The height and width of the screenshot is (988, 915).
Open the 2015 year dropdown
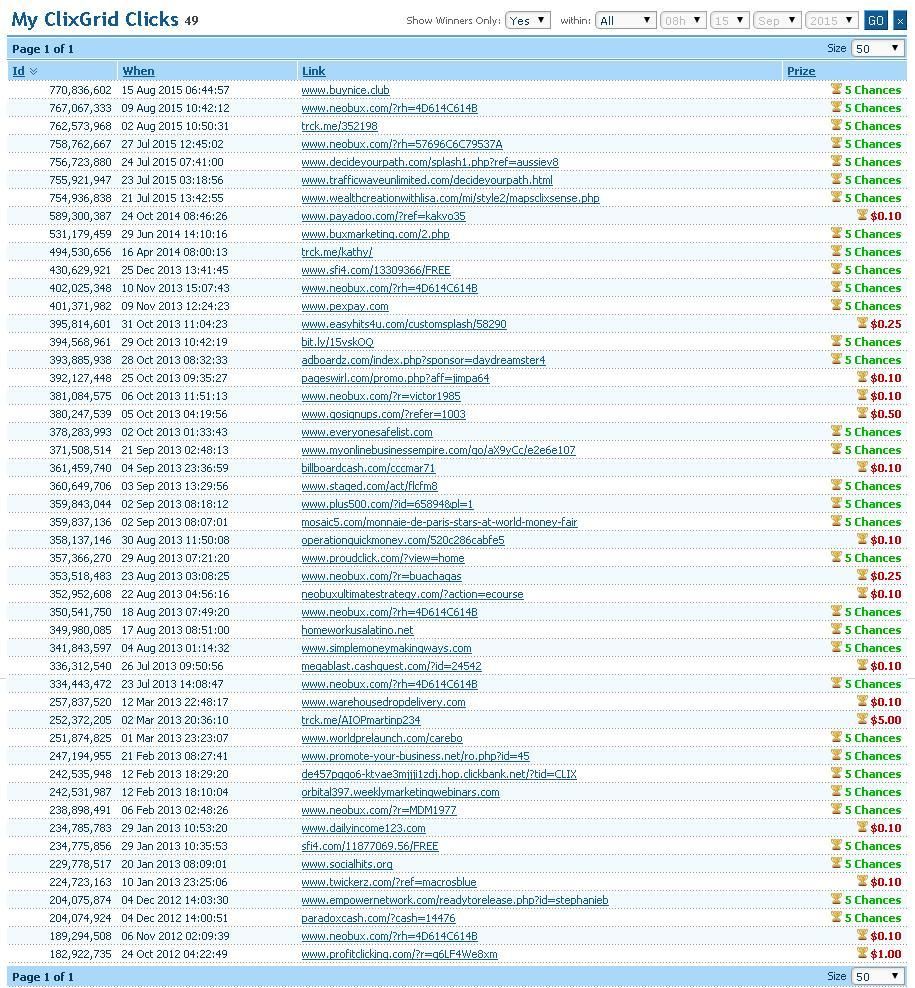(x=832, y=21)
